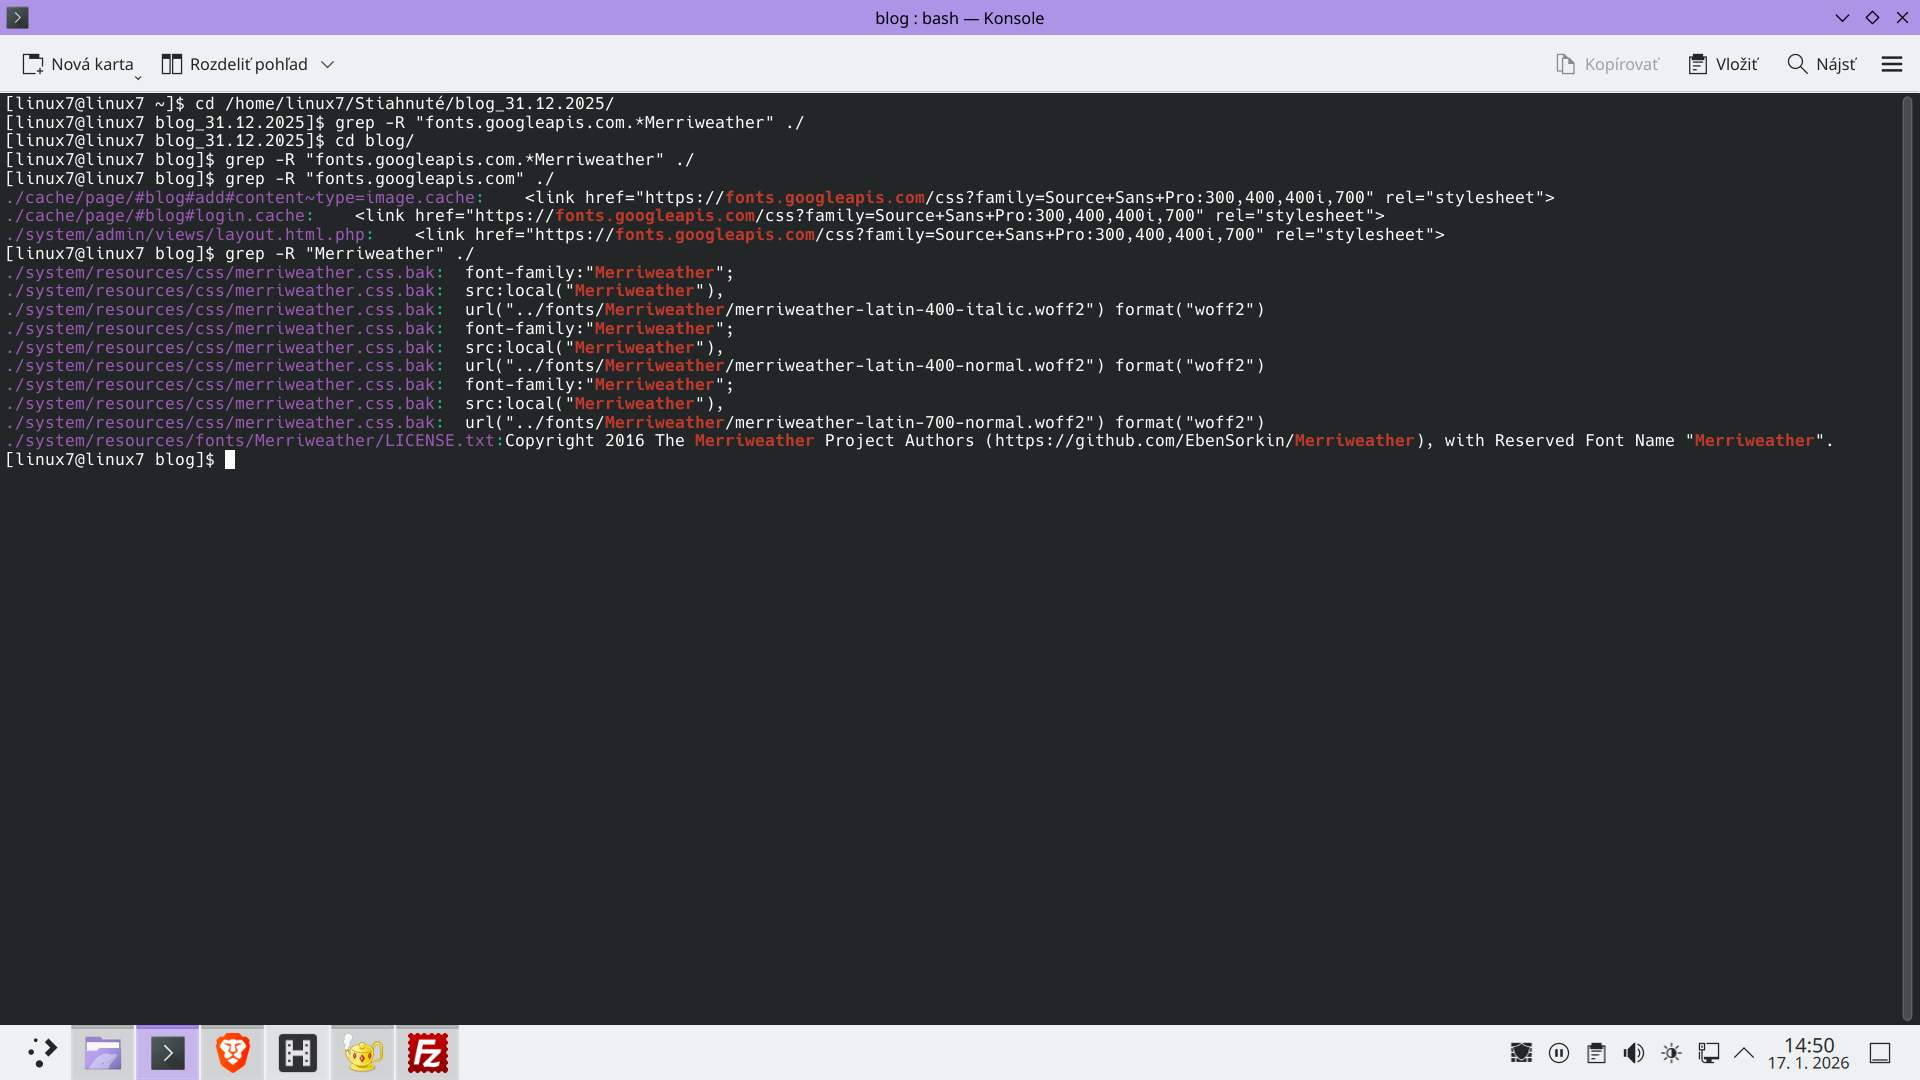Adjust screen brightness via the sun tray icon
The height and width of the screenshot is (1080, 1920).
[1671, 1052]
